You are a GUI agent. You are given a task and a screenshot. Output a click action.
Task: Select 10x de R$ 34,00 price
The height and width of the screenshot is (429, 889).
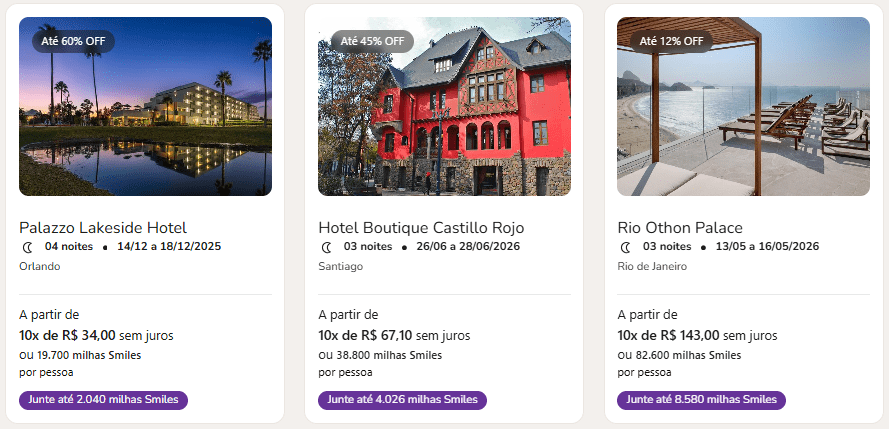click(67, 335)
